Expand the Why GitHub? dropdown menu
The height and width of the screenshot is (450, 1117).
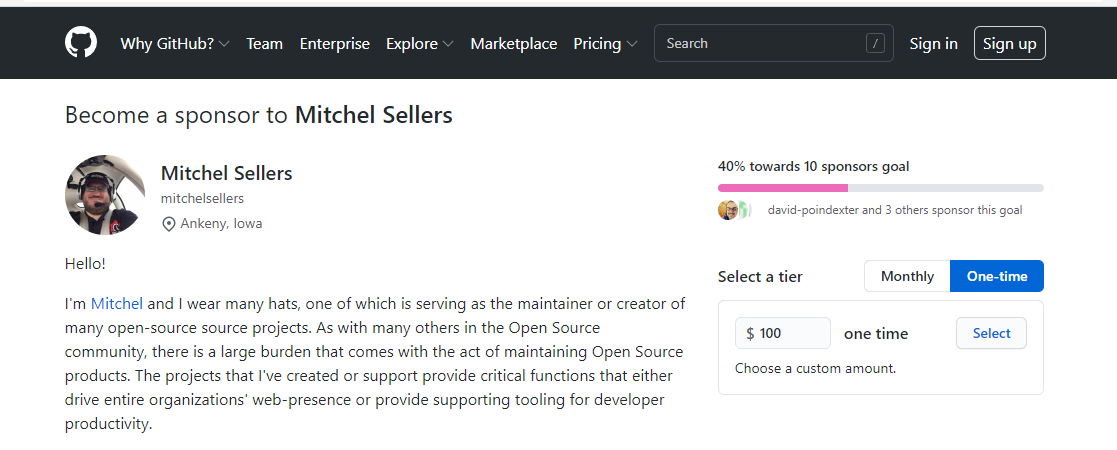click(x=175, y=43)
